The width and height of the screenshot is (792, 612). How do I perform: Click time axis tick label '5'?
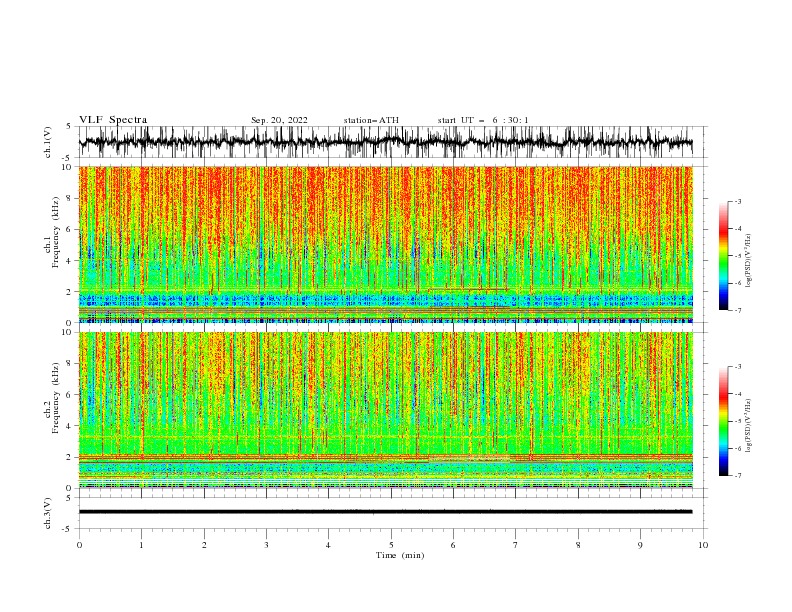pyautogui.click(x=391, y=545)
